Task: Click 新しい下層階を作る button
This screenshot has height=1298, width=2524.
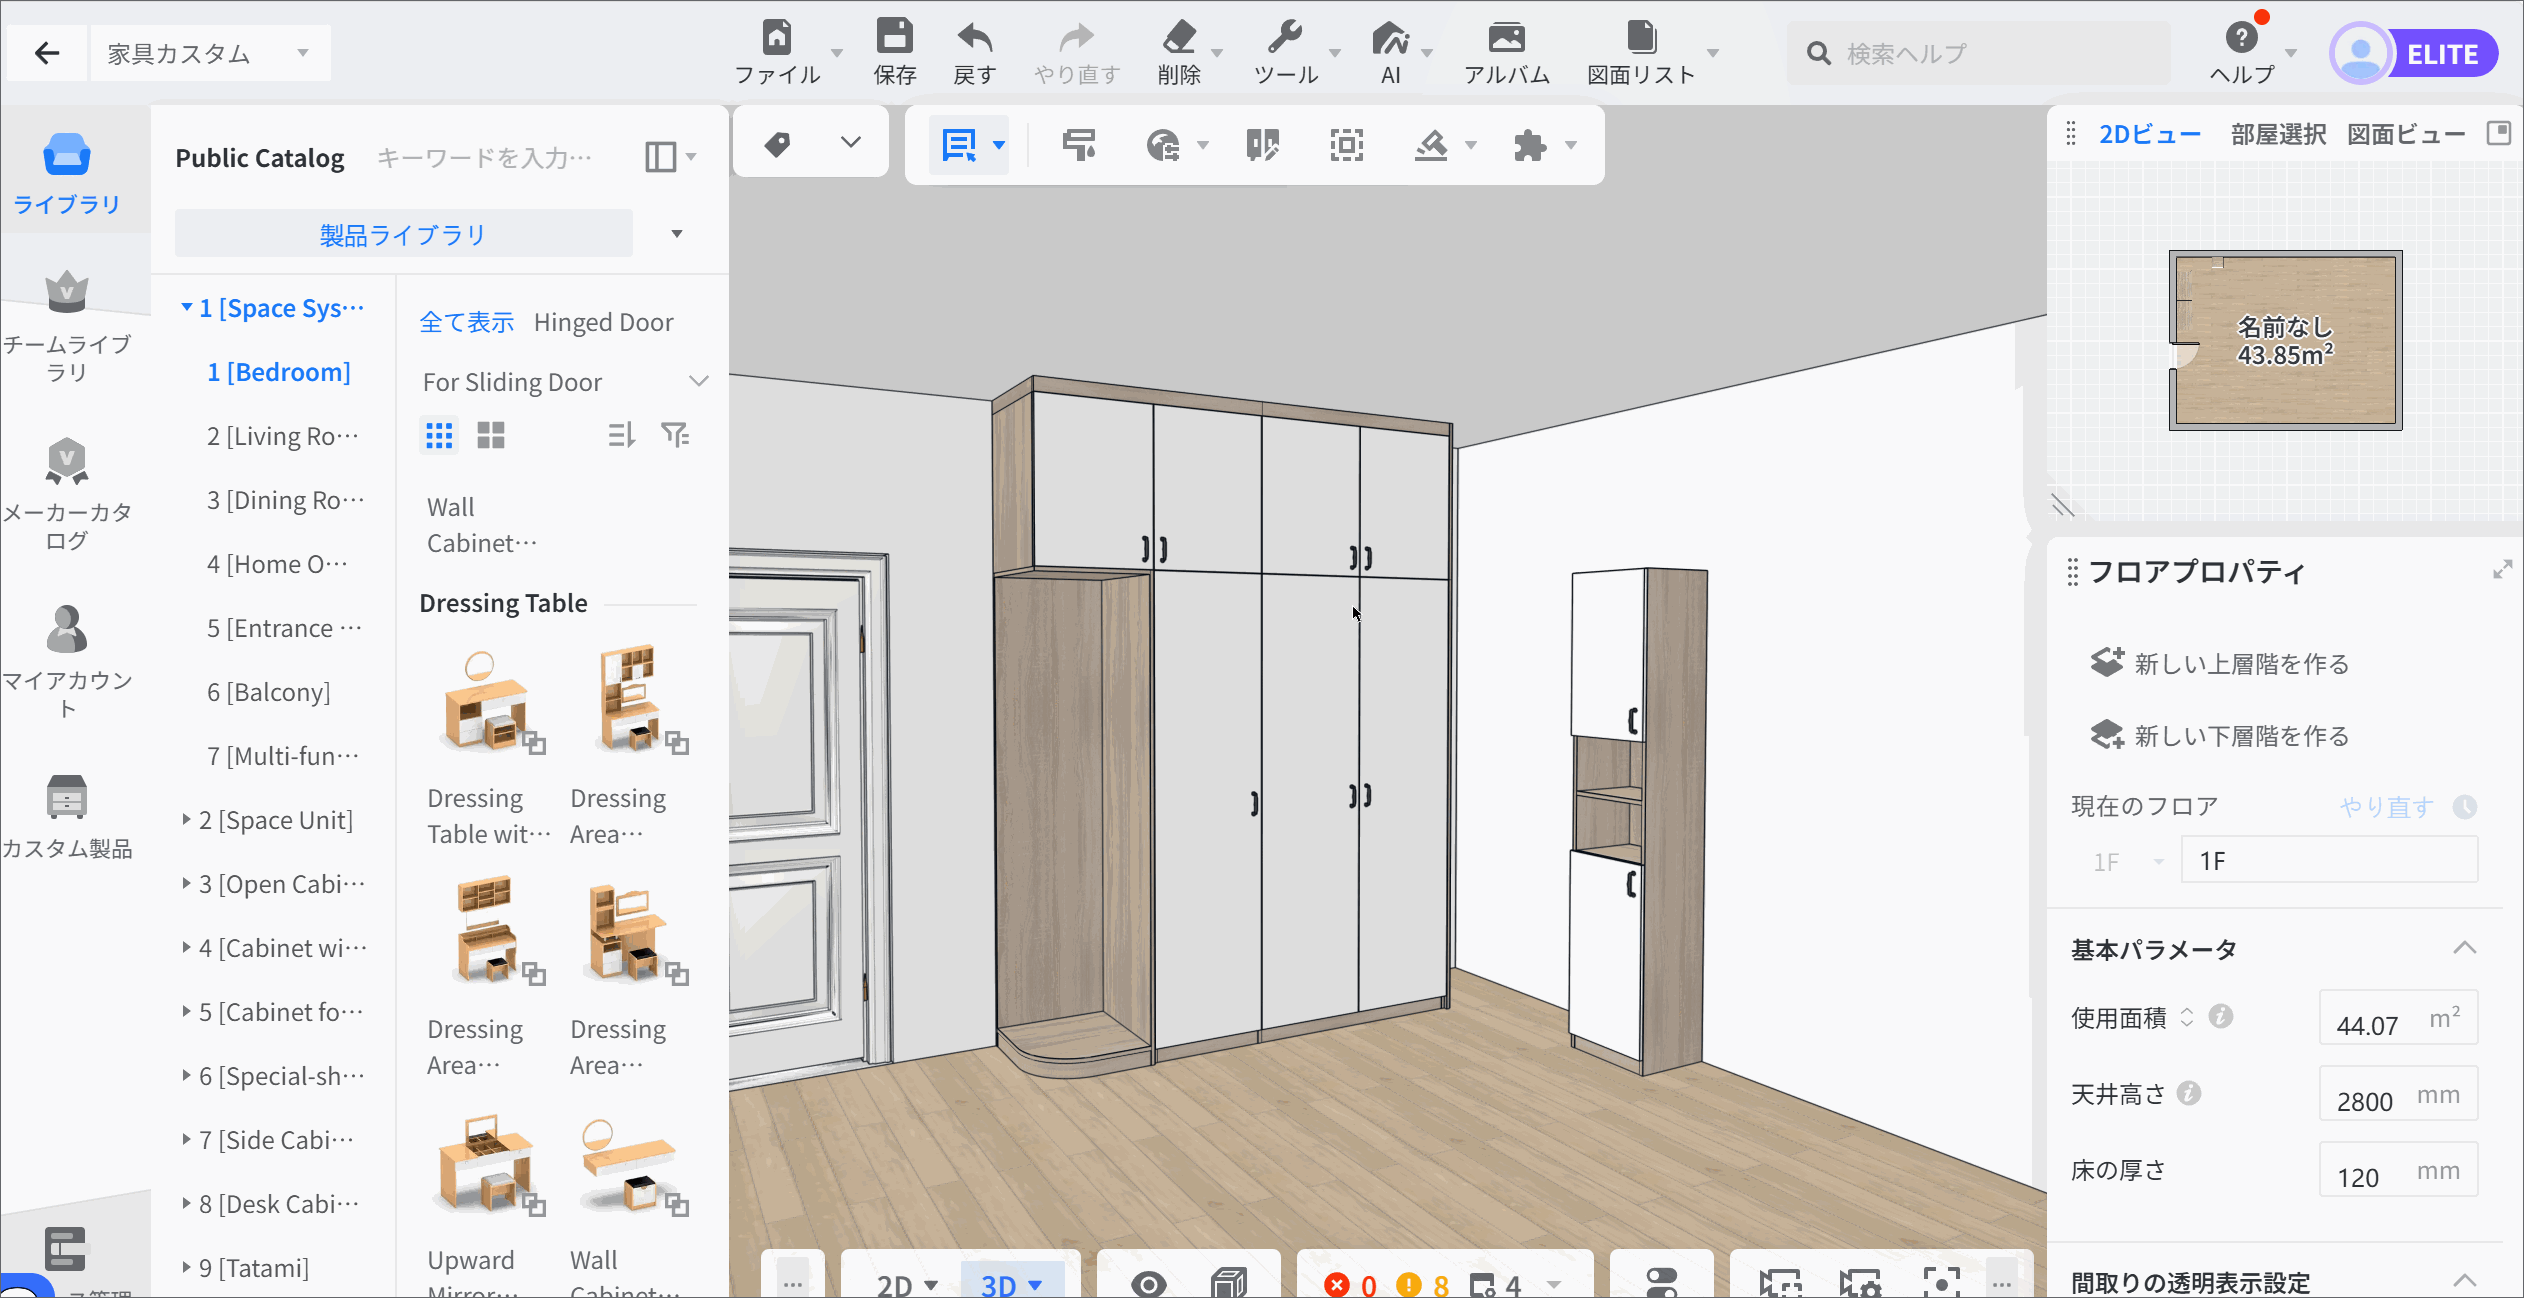Action: pos(2220,735)
